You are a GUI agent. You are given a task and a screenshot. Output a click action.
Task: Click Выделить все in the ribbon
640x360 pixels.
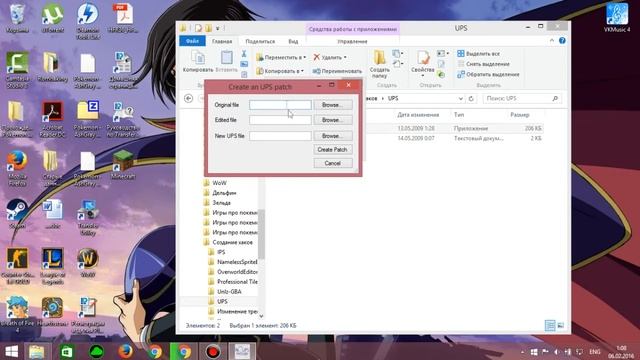[478, 53]
